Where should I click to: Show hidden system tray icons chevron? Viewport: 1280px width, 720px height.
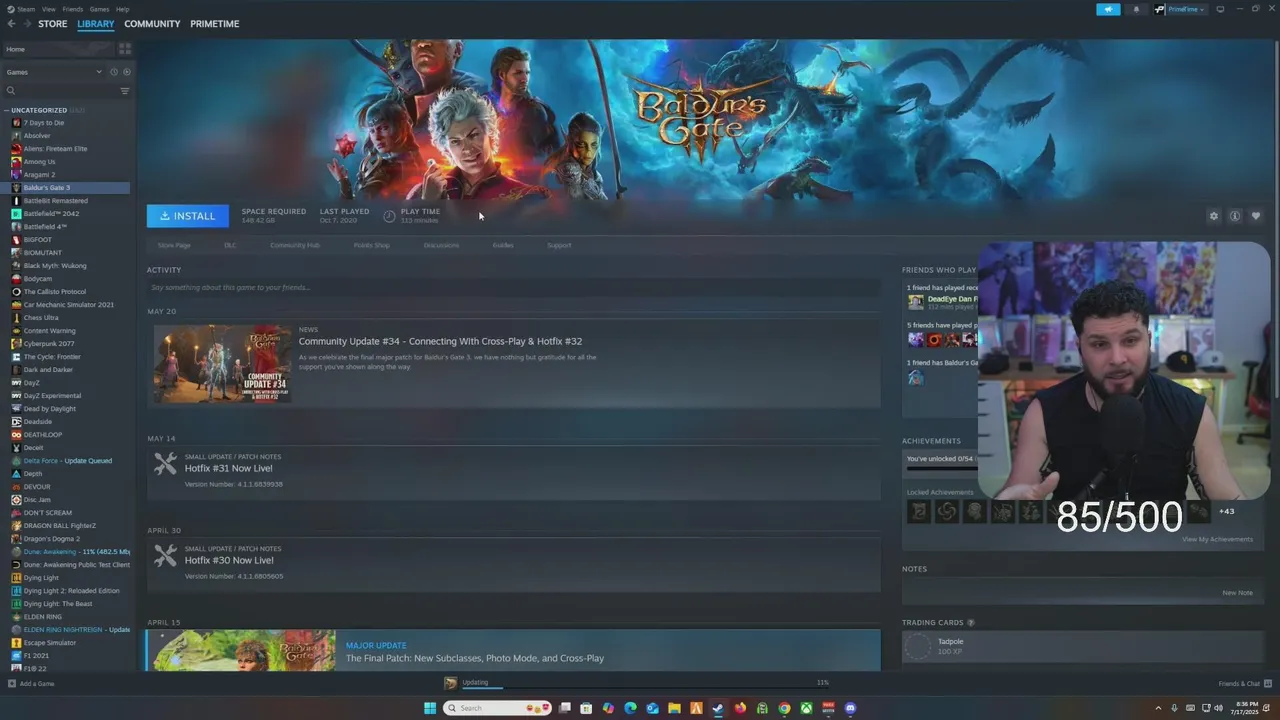[x=1159, y=708]
